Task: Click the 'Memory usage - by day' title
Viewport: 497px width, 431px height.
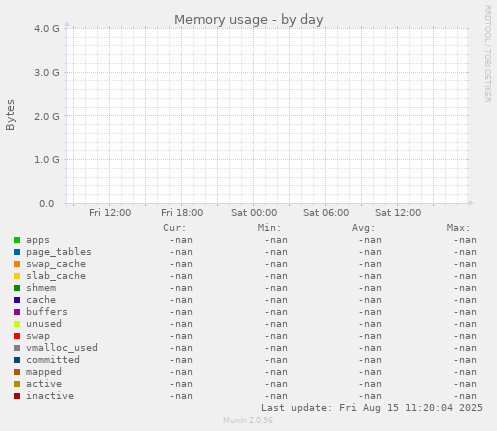Action: point(249,20)
